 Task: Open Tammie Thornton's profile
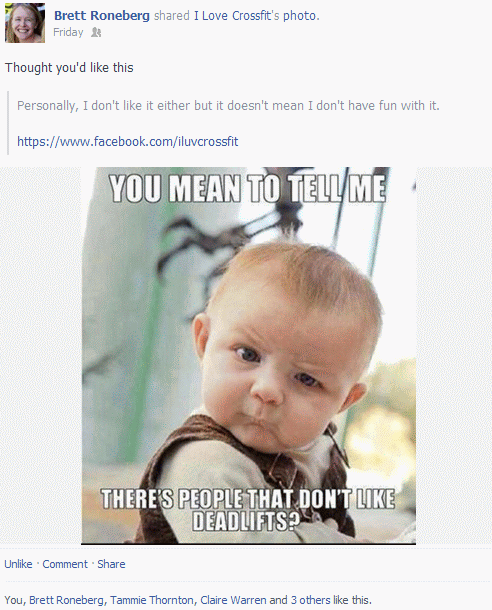tap(152, 600)
